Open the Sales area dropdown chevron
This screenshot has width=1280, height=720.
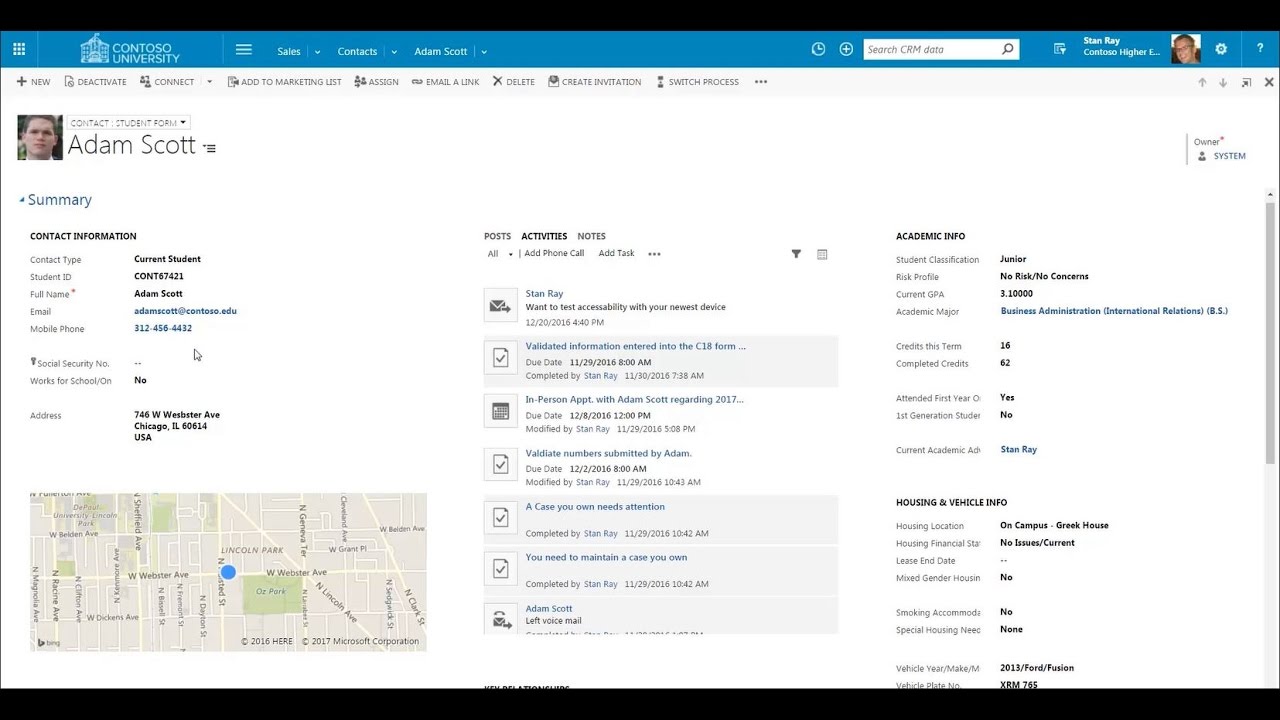[317, 51]
